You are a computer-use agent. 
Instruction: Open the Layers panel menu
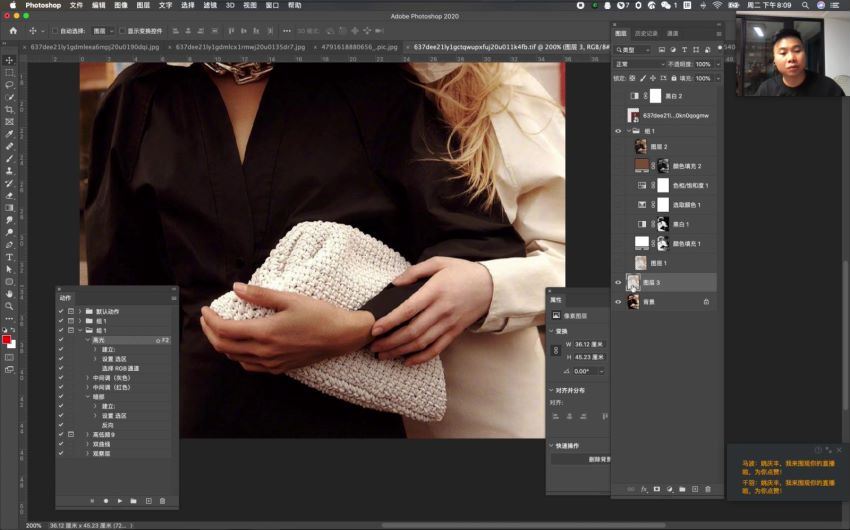[x=719, y=34]
